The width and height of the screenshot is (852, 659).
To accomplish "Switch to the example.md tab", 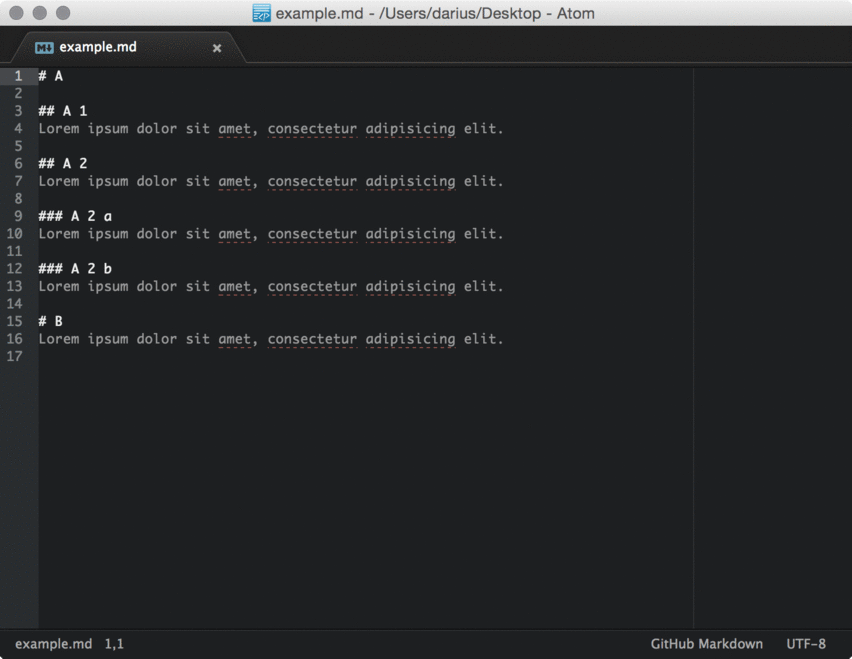I will pyautogui.click(x=98, y=47).
